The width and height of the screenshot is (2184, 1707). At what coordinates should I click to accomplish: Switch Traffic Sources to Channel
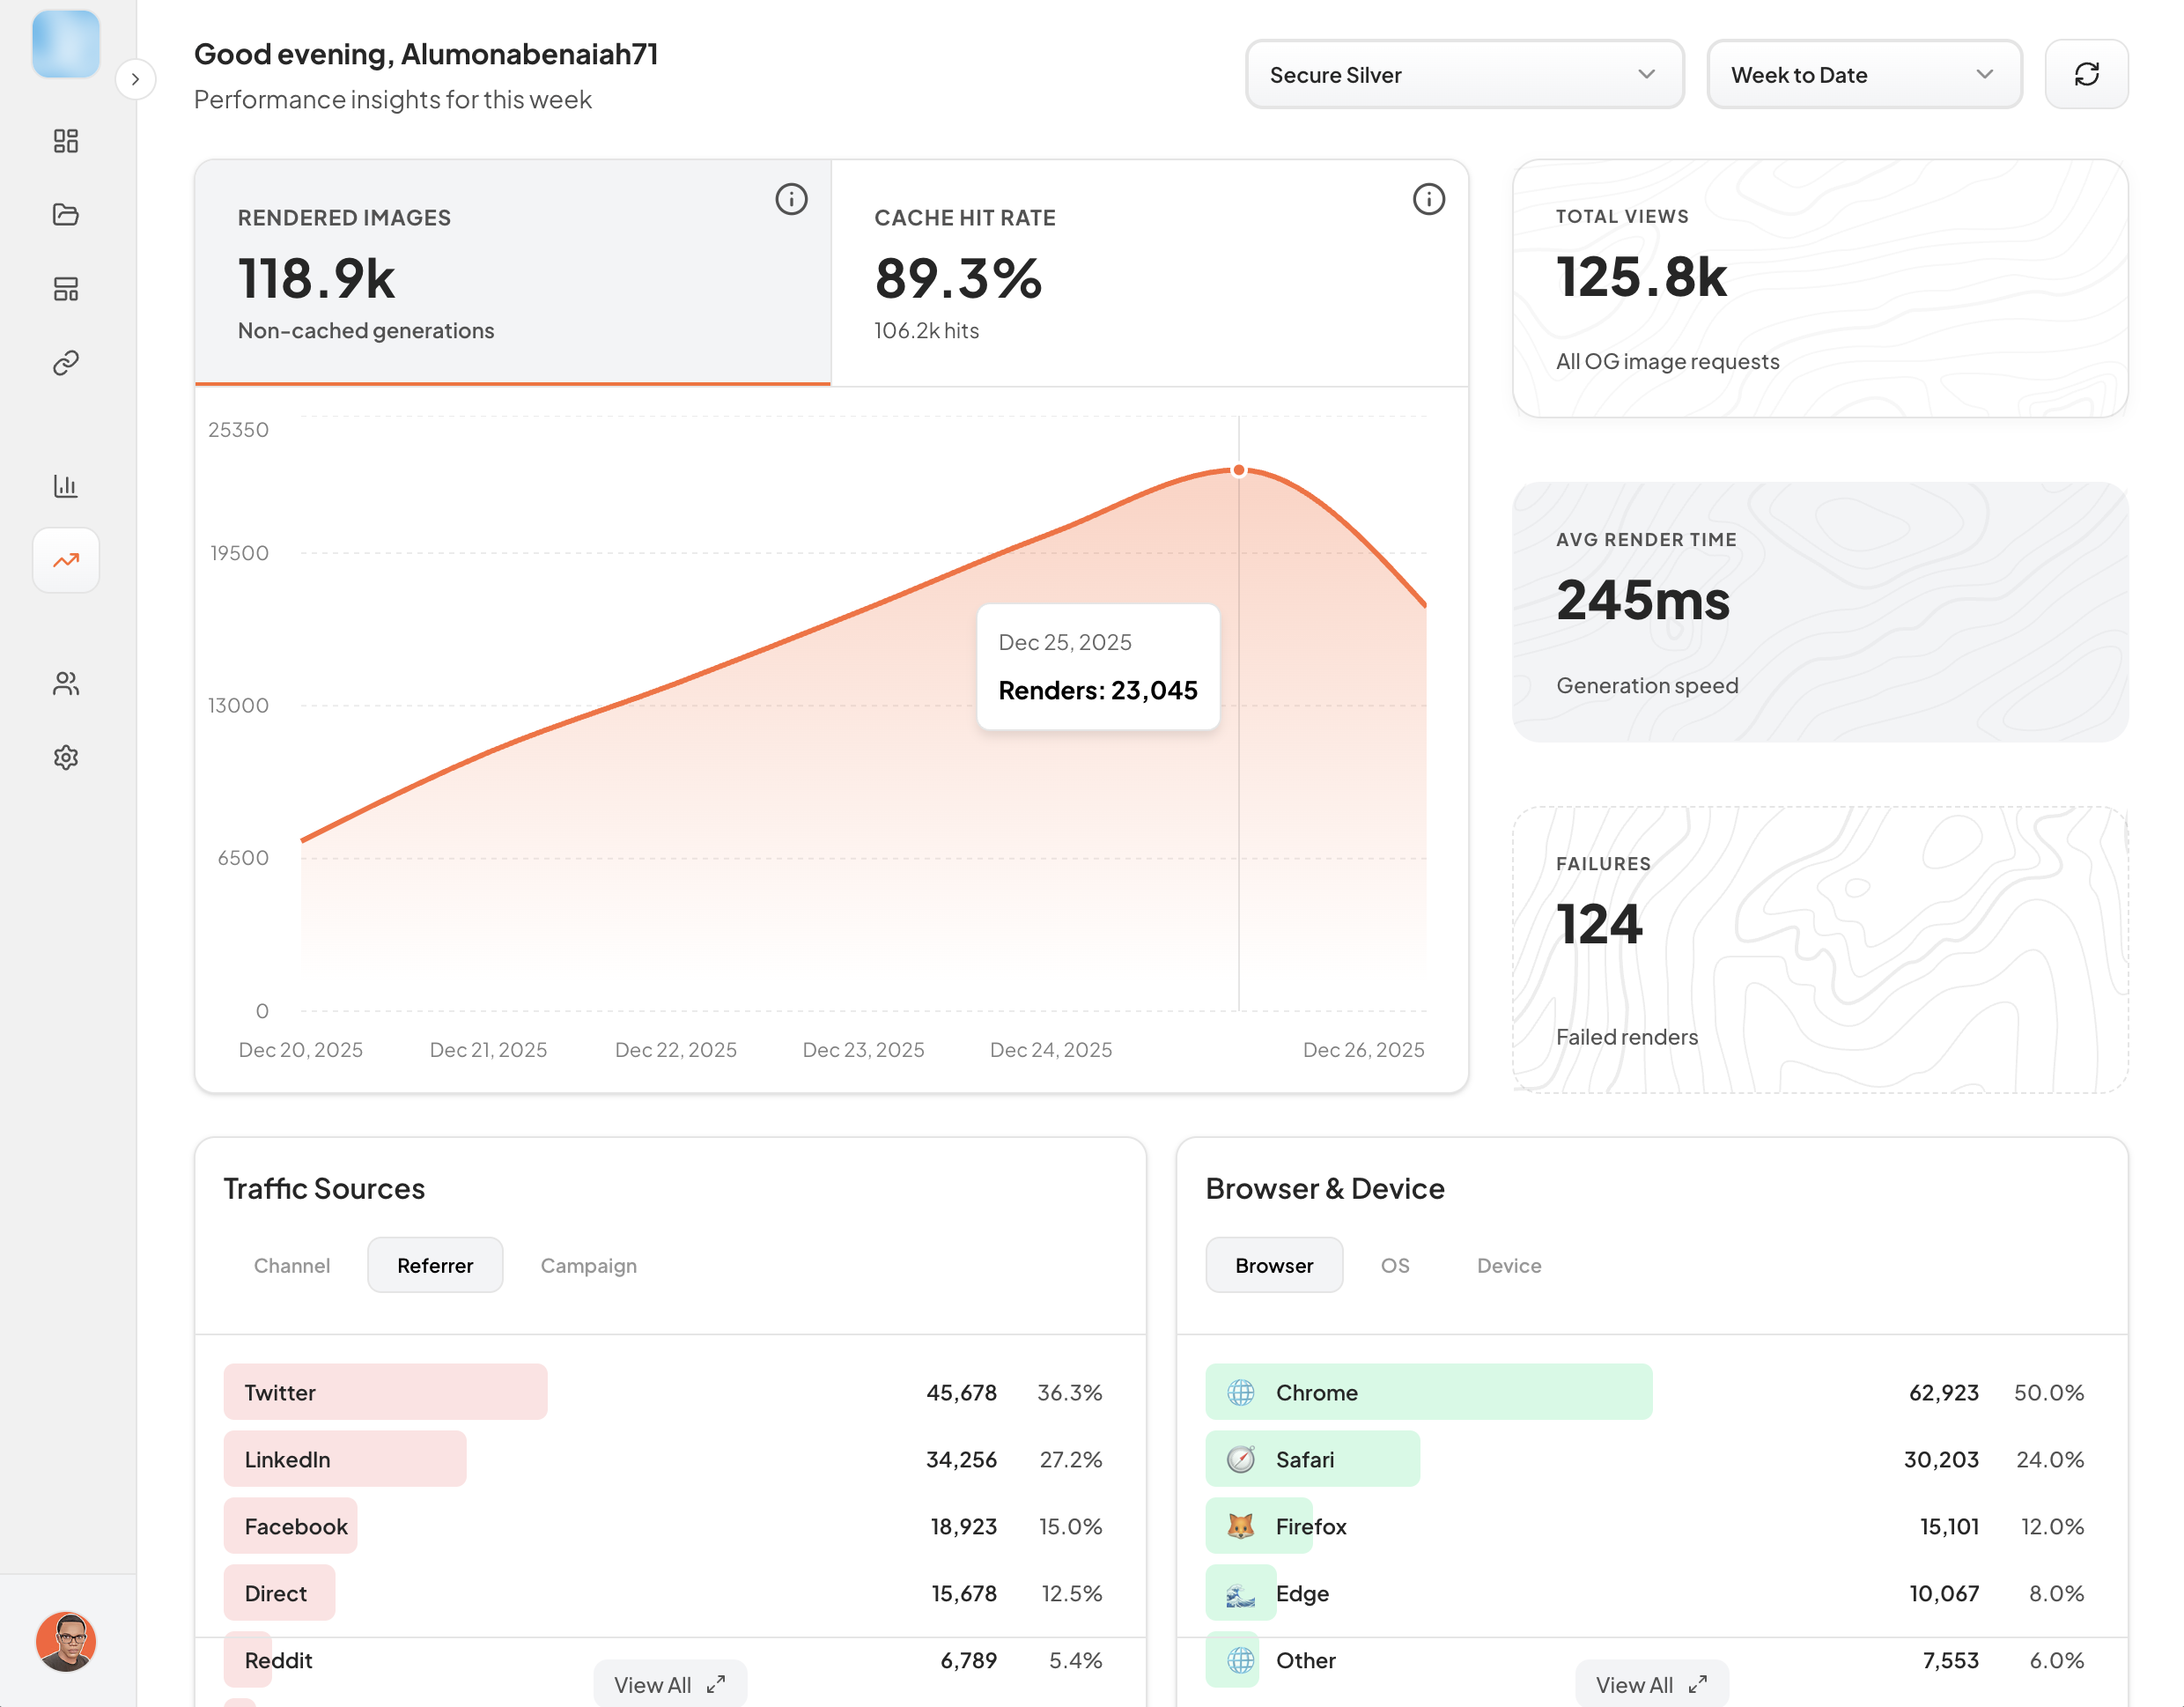(291, 1265)
